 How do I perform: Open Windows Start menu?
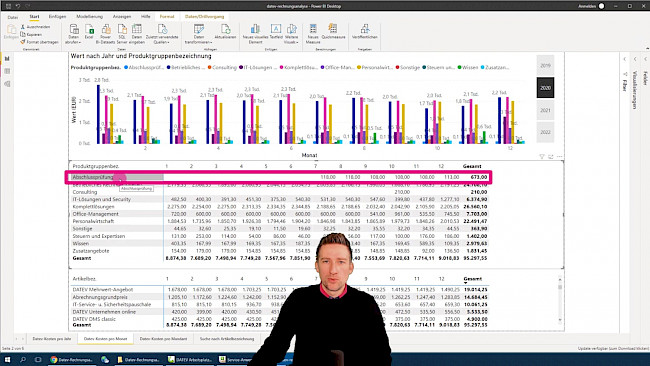pyautogui.click(x=7, y=359)
